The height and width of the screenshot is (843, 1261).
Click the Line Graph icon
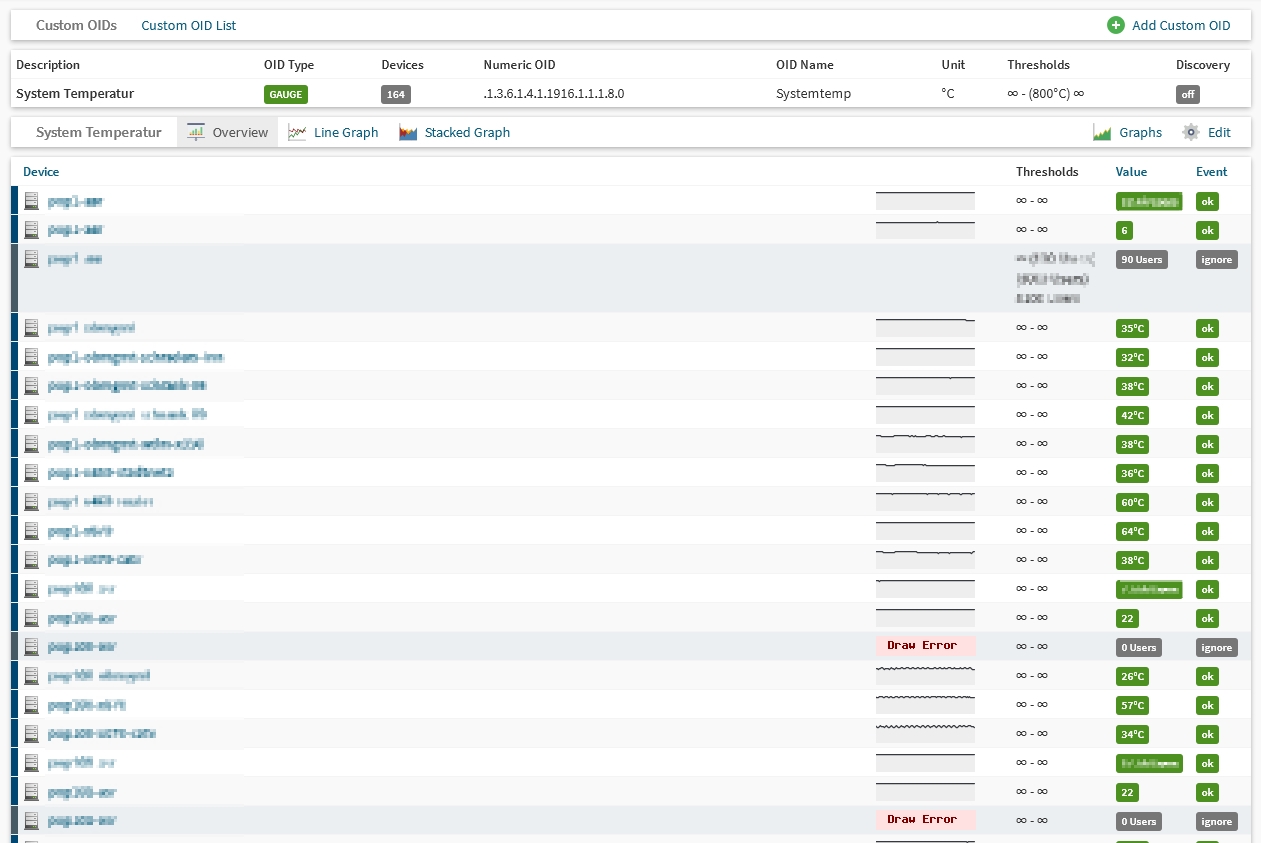pos(297,132)
